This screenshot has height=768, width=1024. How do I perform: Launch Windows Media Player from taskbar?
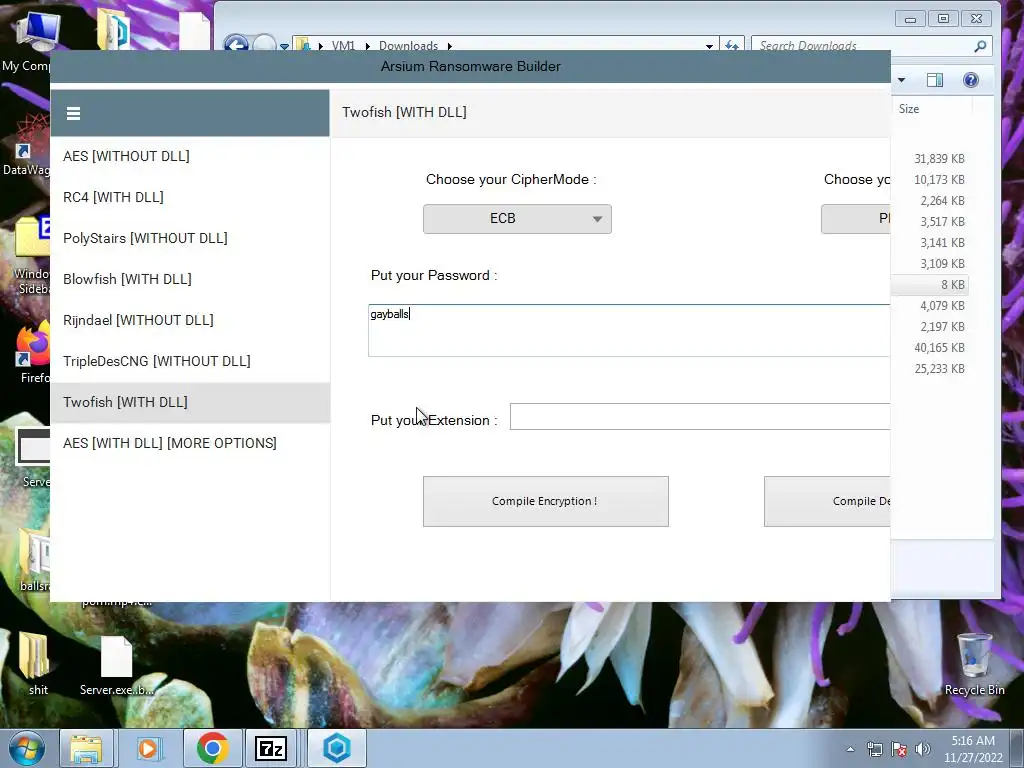coord(148,748)
